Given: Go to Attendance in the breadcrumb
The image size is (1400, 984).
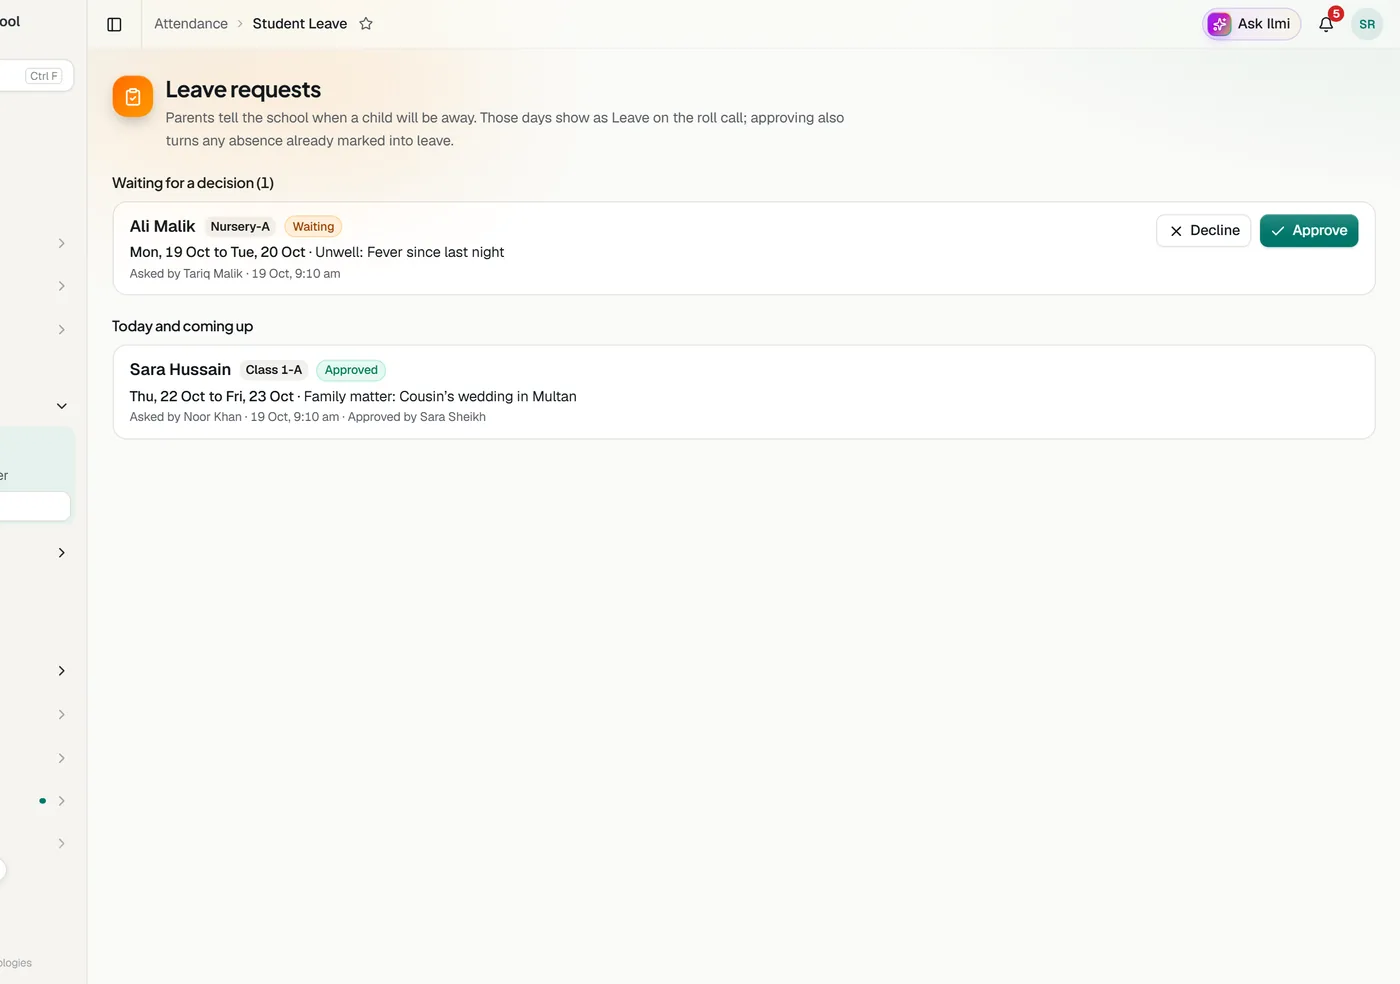Looking at the screenshot, I should 191,24.
